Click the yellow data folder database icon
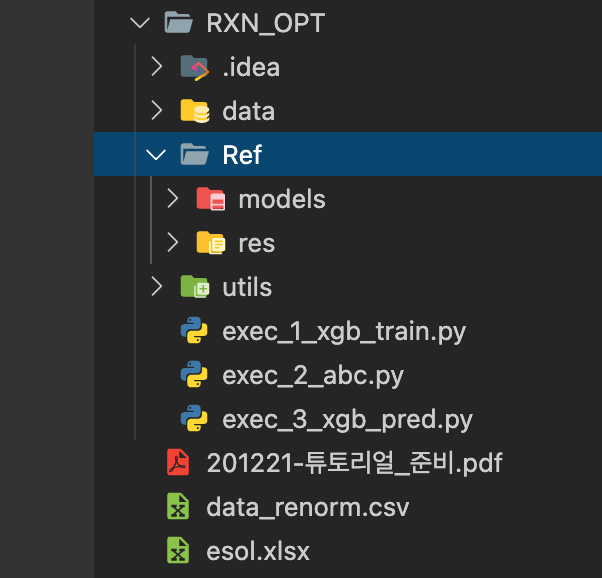The image size is (602, 578). 195,111
